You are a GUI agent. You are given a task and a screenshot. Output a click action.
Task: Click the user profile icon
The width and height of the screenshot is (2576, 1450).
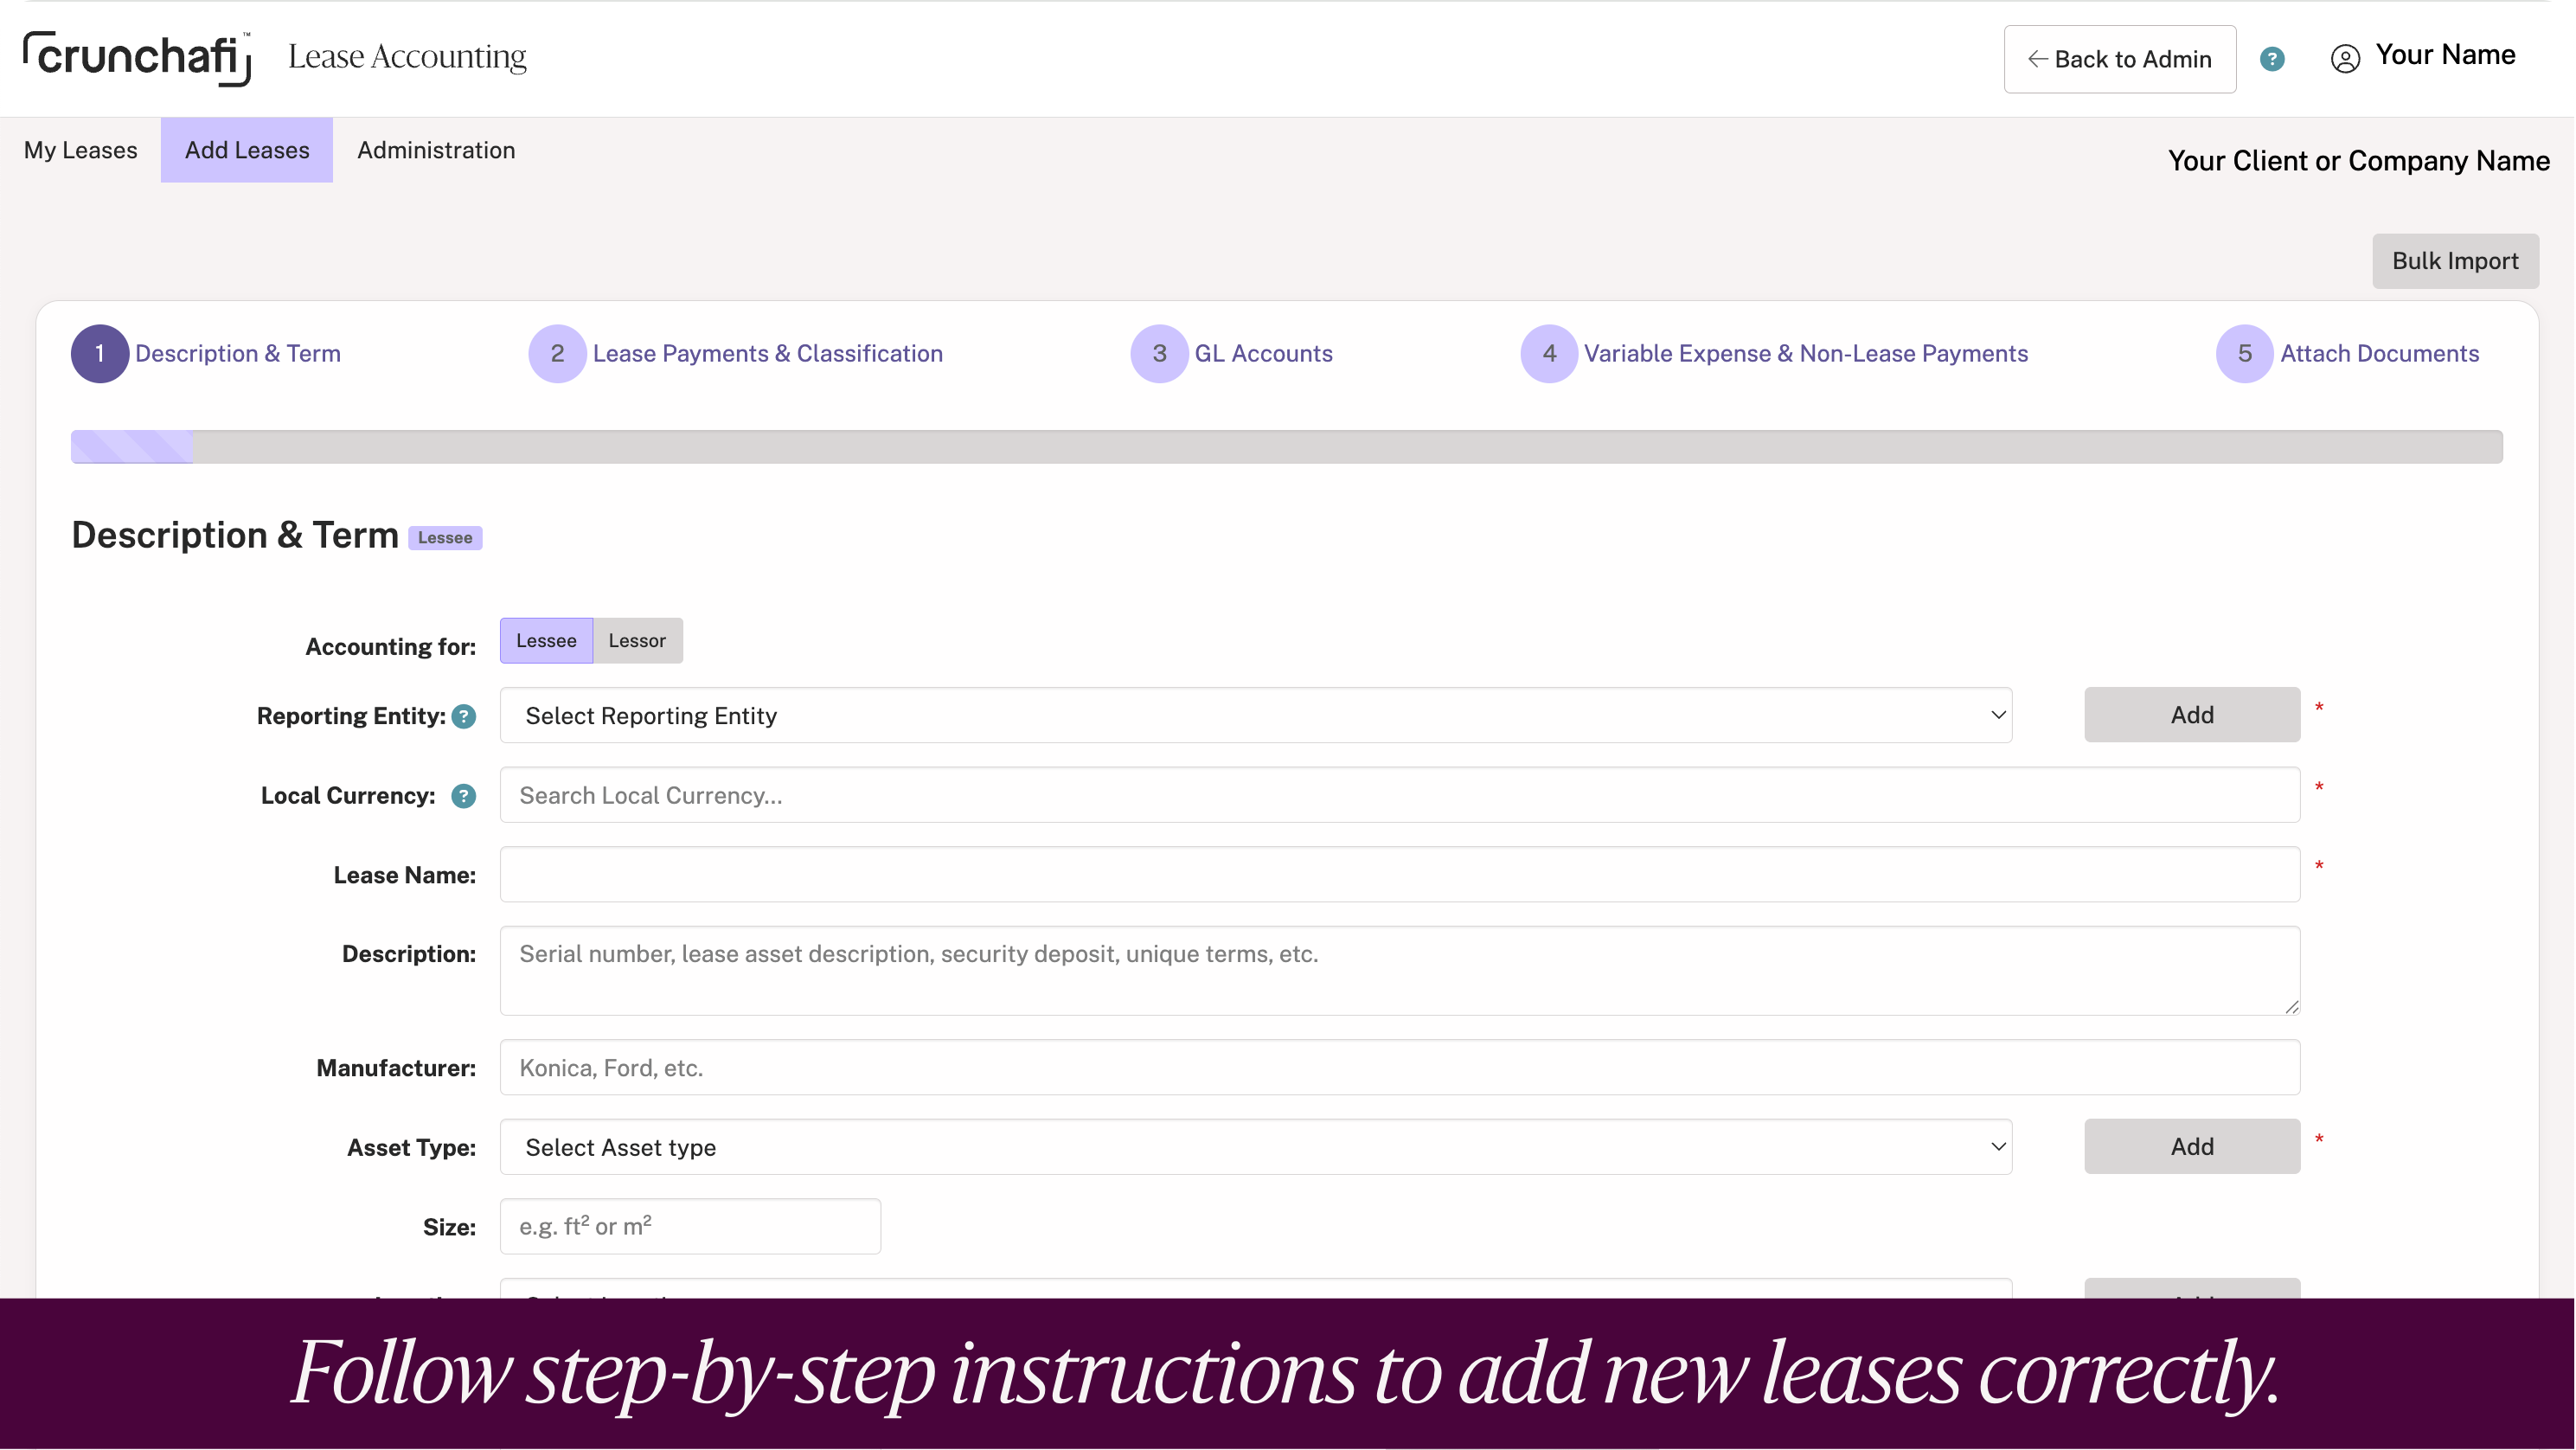tap(2345, 59)
